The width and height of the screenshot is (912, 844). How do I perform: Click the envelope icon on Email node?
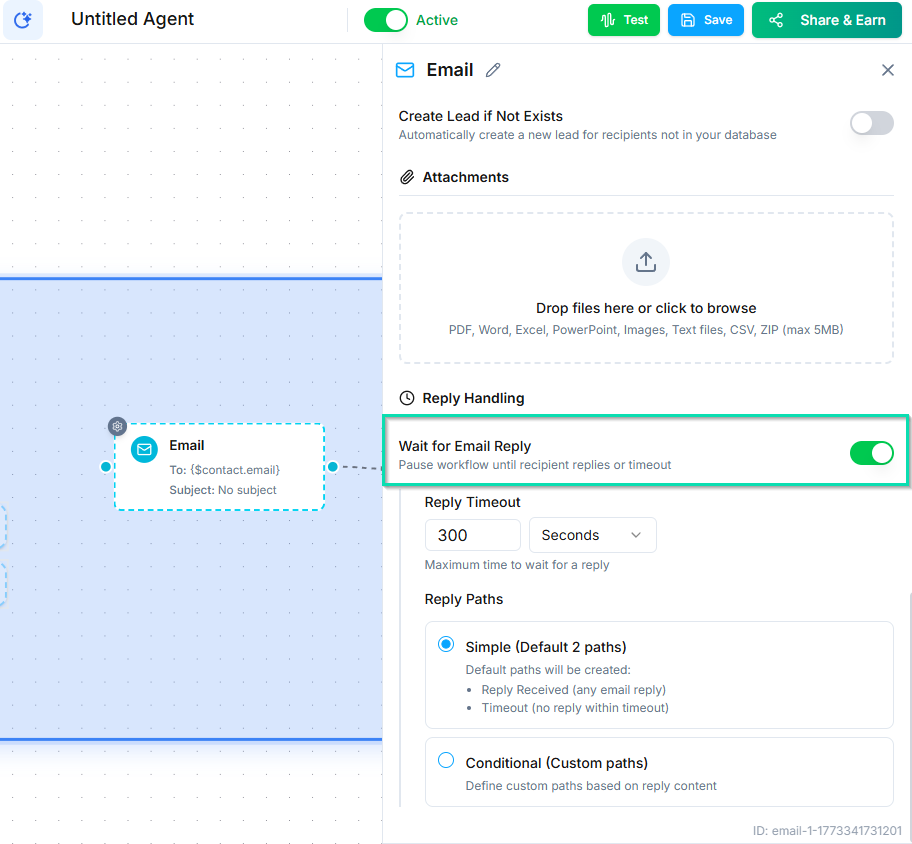pyautogui.click(x=145, y=449)
